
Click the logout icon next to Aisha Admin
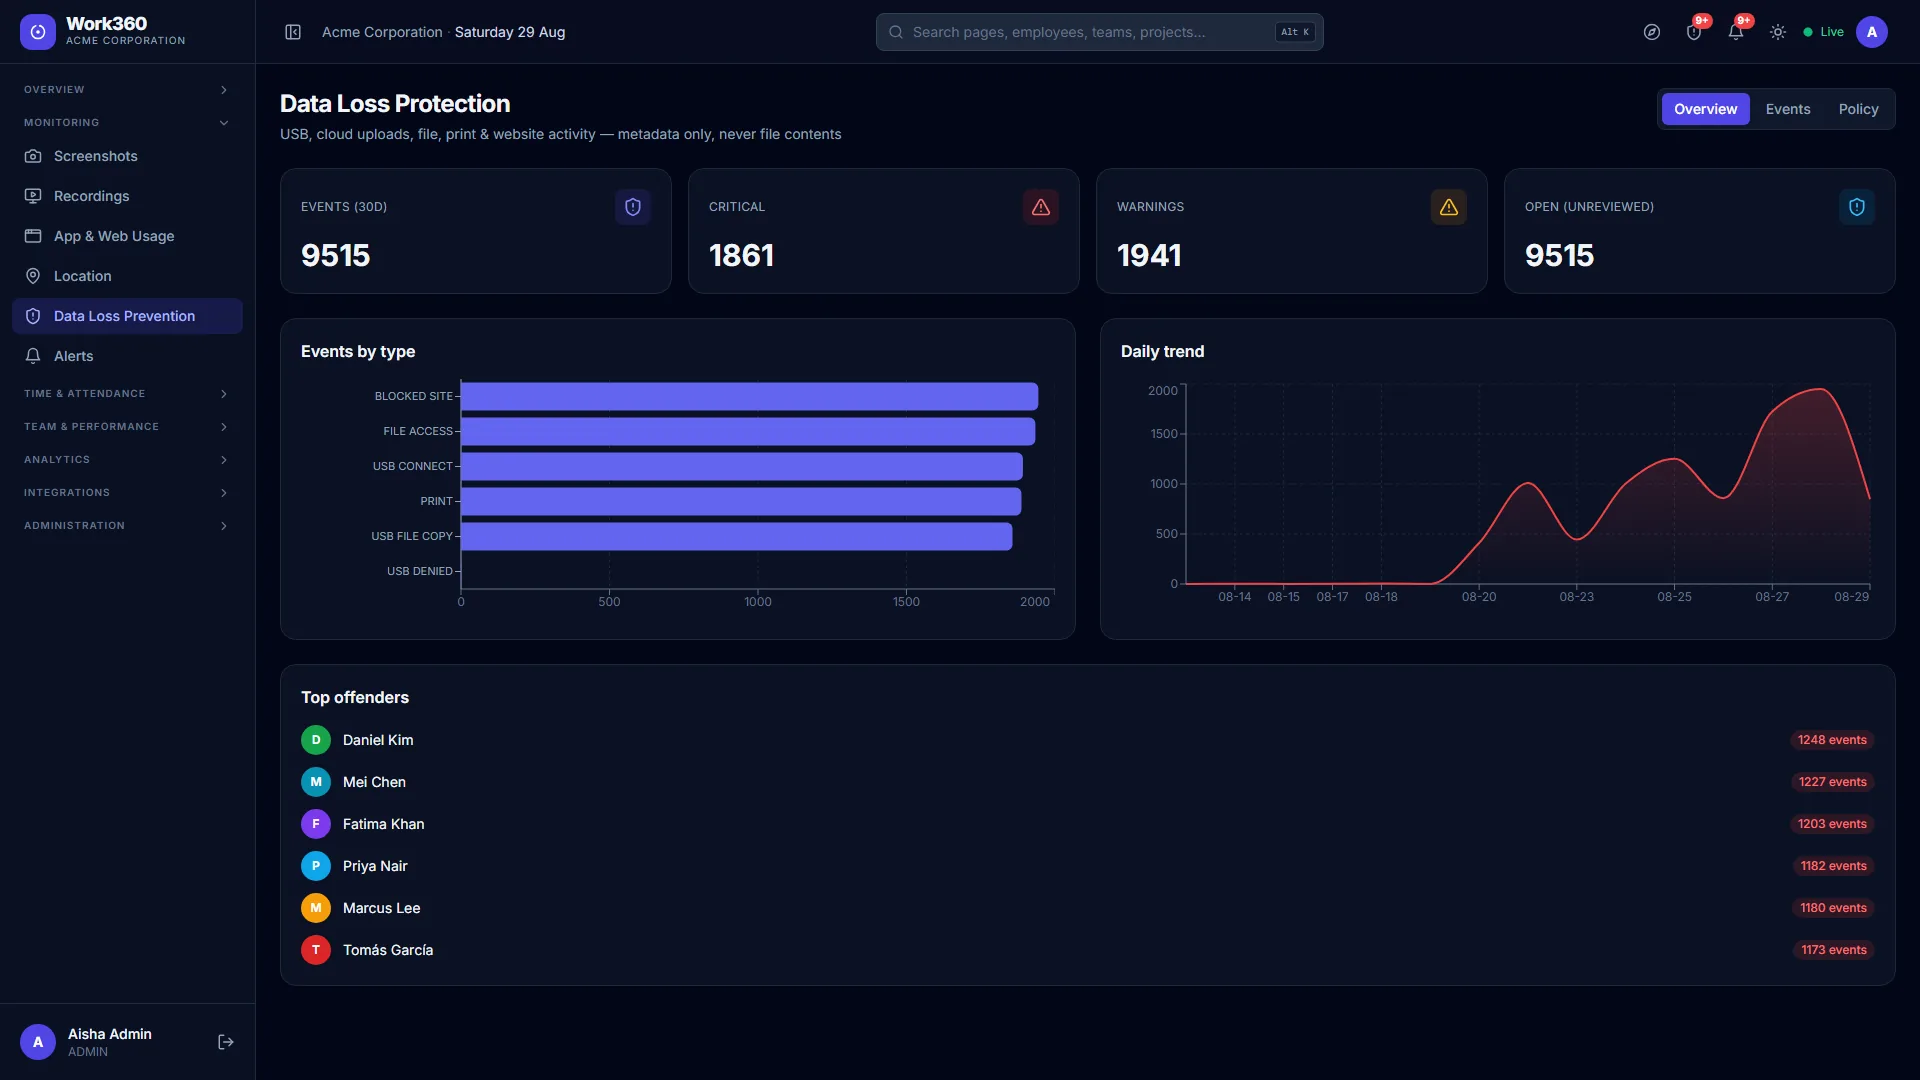tap(226, 1042)
